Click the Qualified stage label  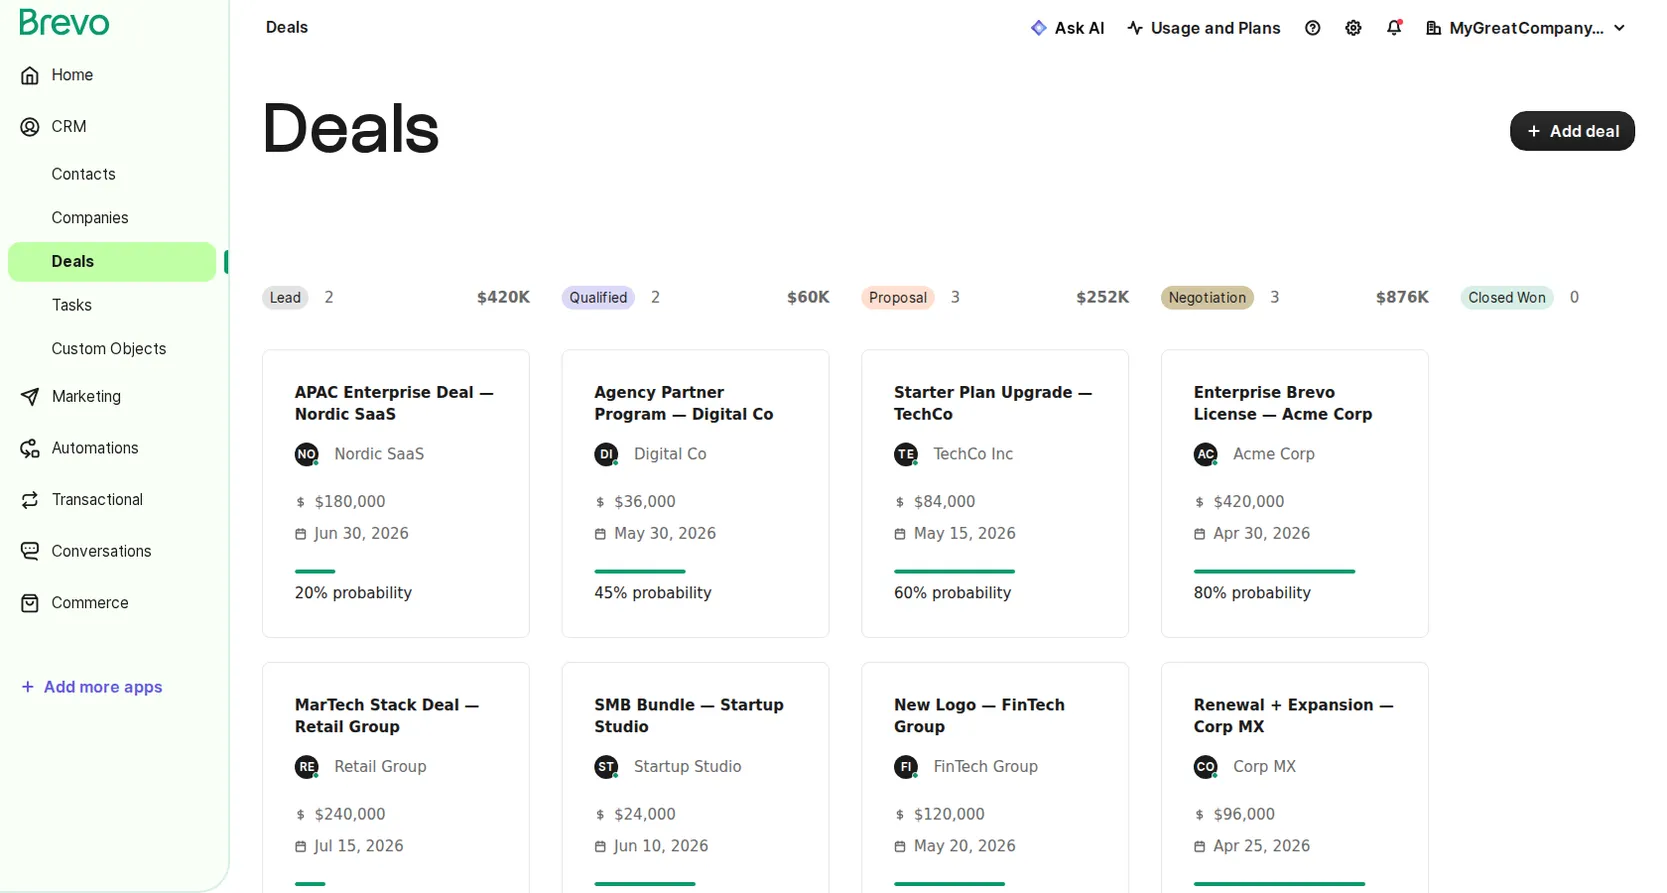point(598,298)
